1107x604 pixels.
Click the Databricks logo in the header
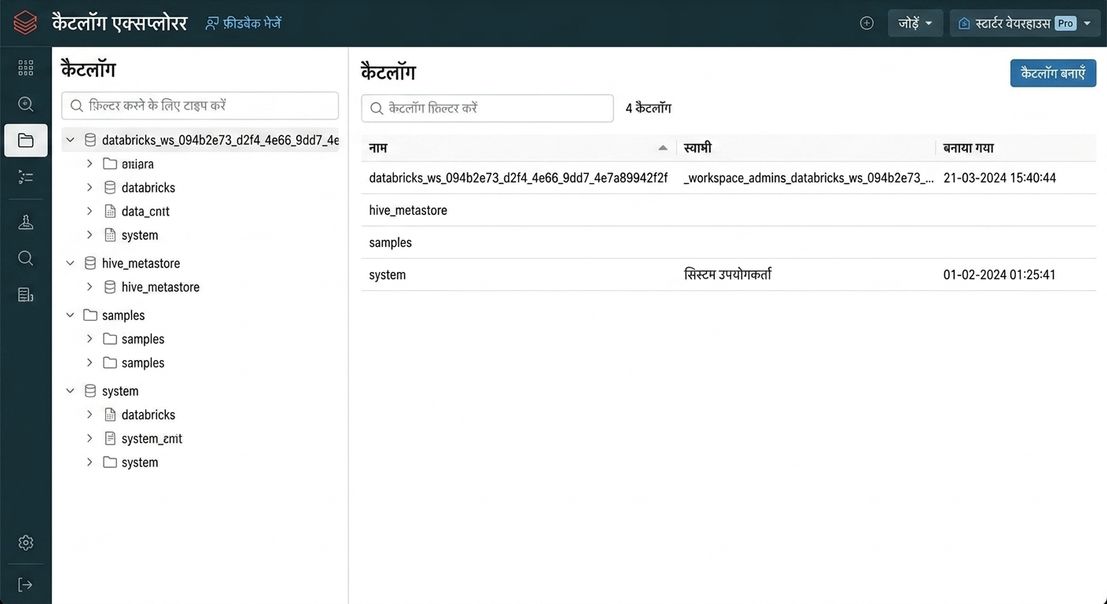click(25, 23)
